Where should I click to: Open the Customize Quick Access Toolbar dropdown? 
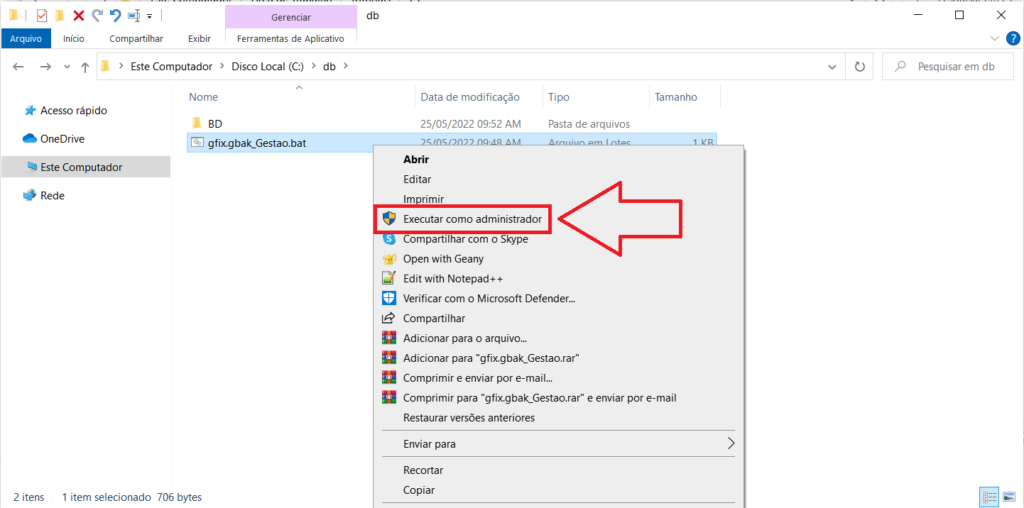point(150,16)
